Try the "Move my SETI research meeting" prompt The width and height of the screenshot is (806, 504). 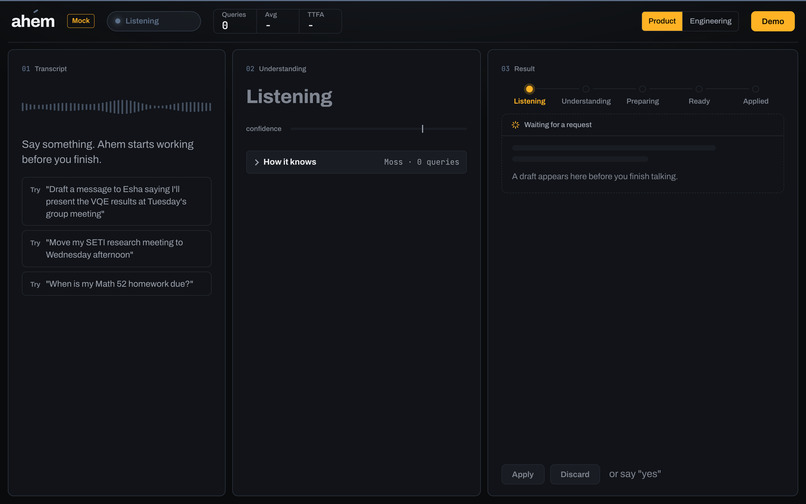click(117, 248)
